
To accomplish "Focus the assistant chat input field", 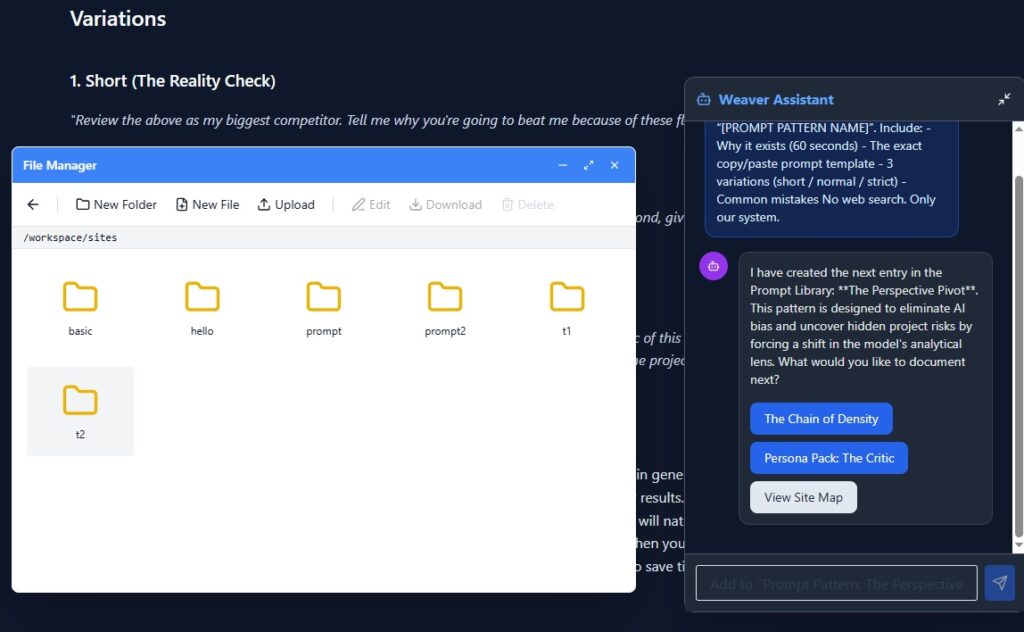I will [836, 583].
